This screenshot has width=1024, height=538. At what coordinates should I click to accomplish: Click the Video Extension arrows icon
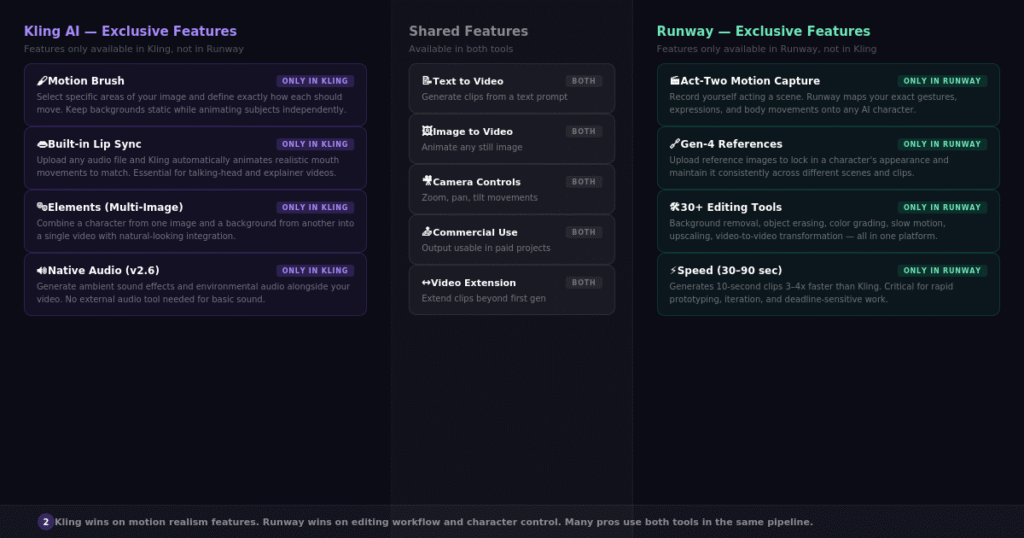pyautogui.click(x=426, y=283)
